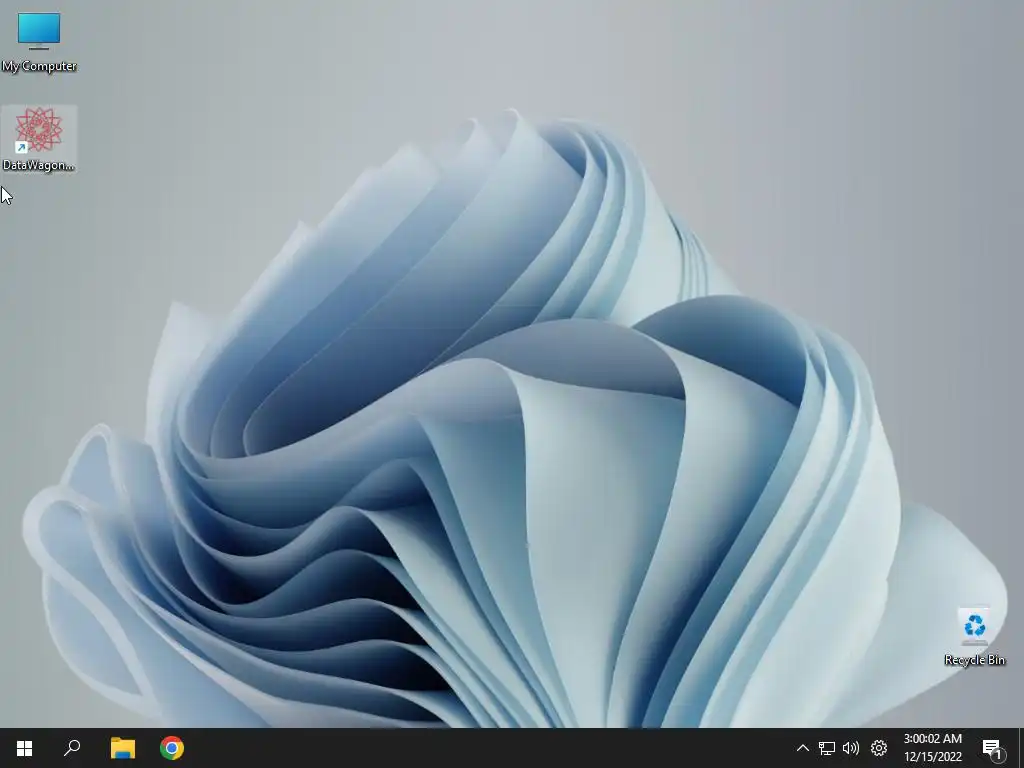Open settings gear in system tray
The width and height of the screenshot is (1024, 768).
coord(879,748)
